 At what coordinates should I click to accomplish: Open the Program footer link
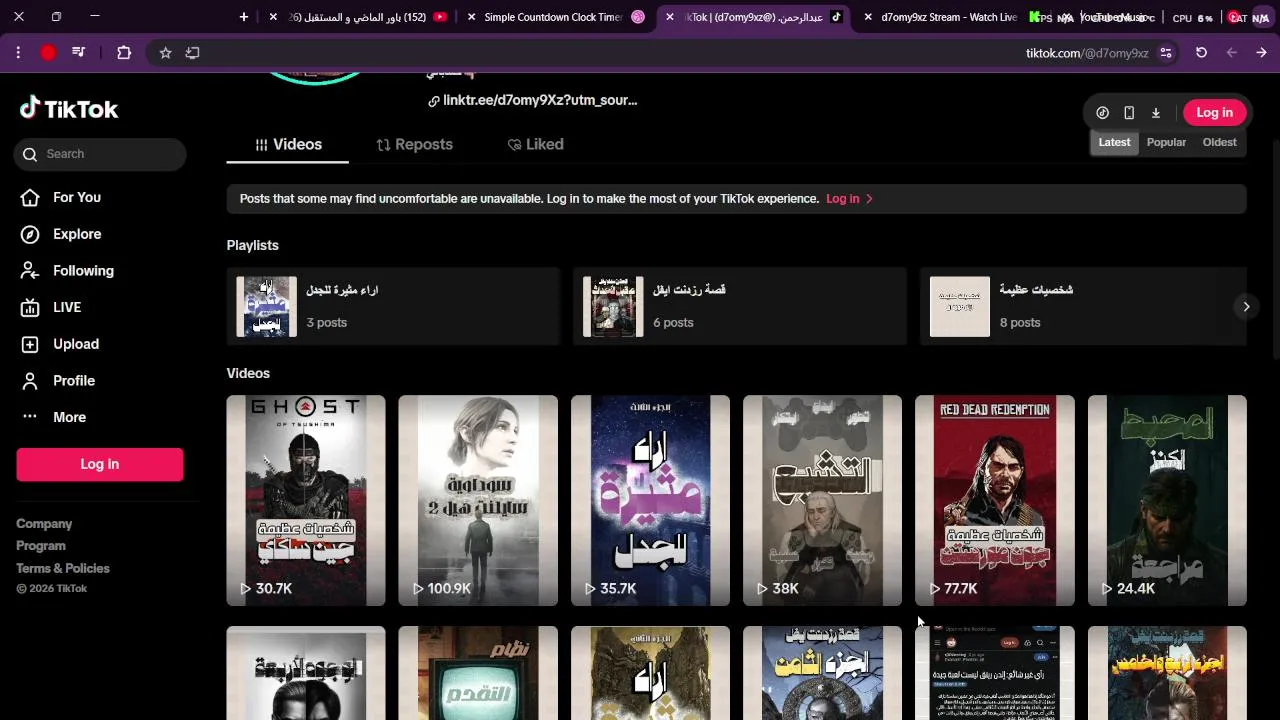click(x=41, y=546)
